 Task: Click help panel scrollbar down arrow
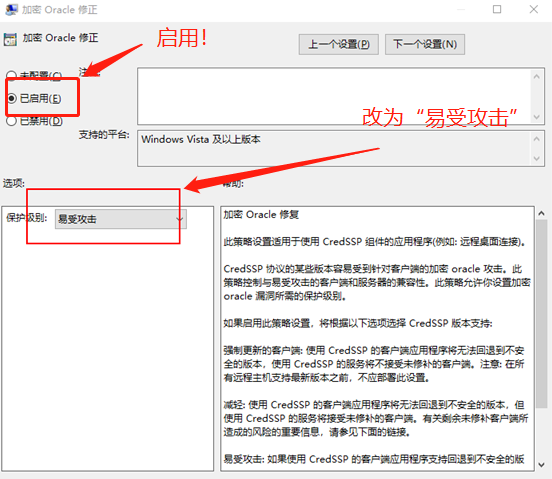[541, 465]
